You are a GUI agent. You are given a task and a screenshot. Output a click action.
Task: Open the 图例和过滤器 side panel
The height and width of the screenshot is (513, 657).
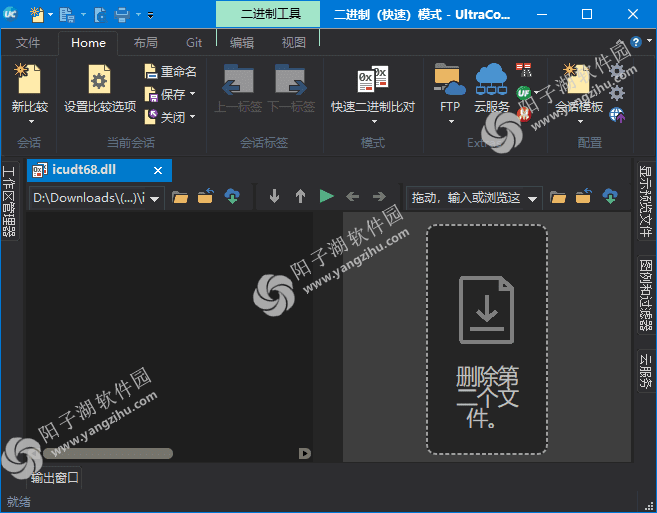point(646,295)
